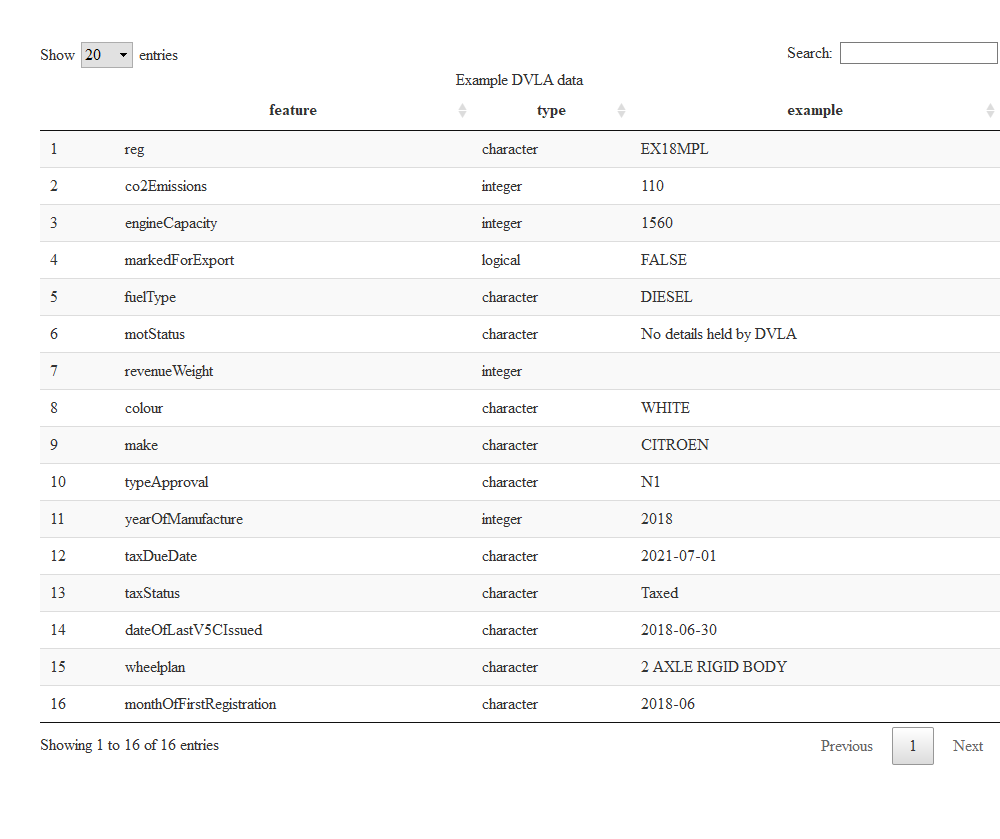Click 'character' type in the wheelplan row
The width and height of the screenshot is (1000, 839).
coord(510,667)
